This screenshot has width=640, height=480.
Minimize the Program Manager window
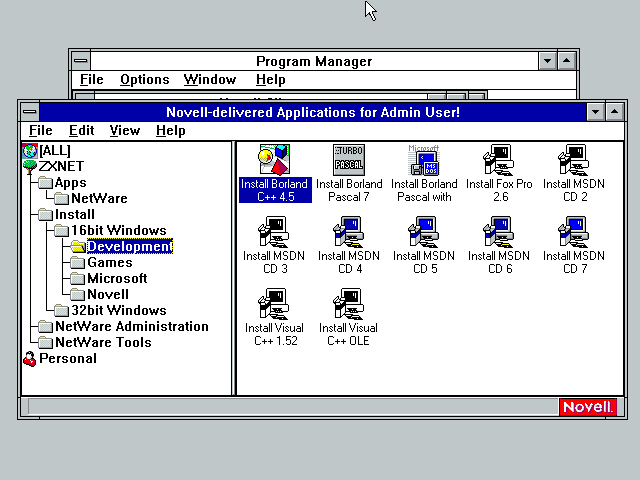point(547,61)
